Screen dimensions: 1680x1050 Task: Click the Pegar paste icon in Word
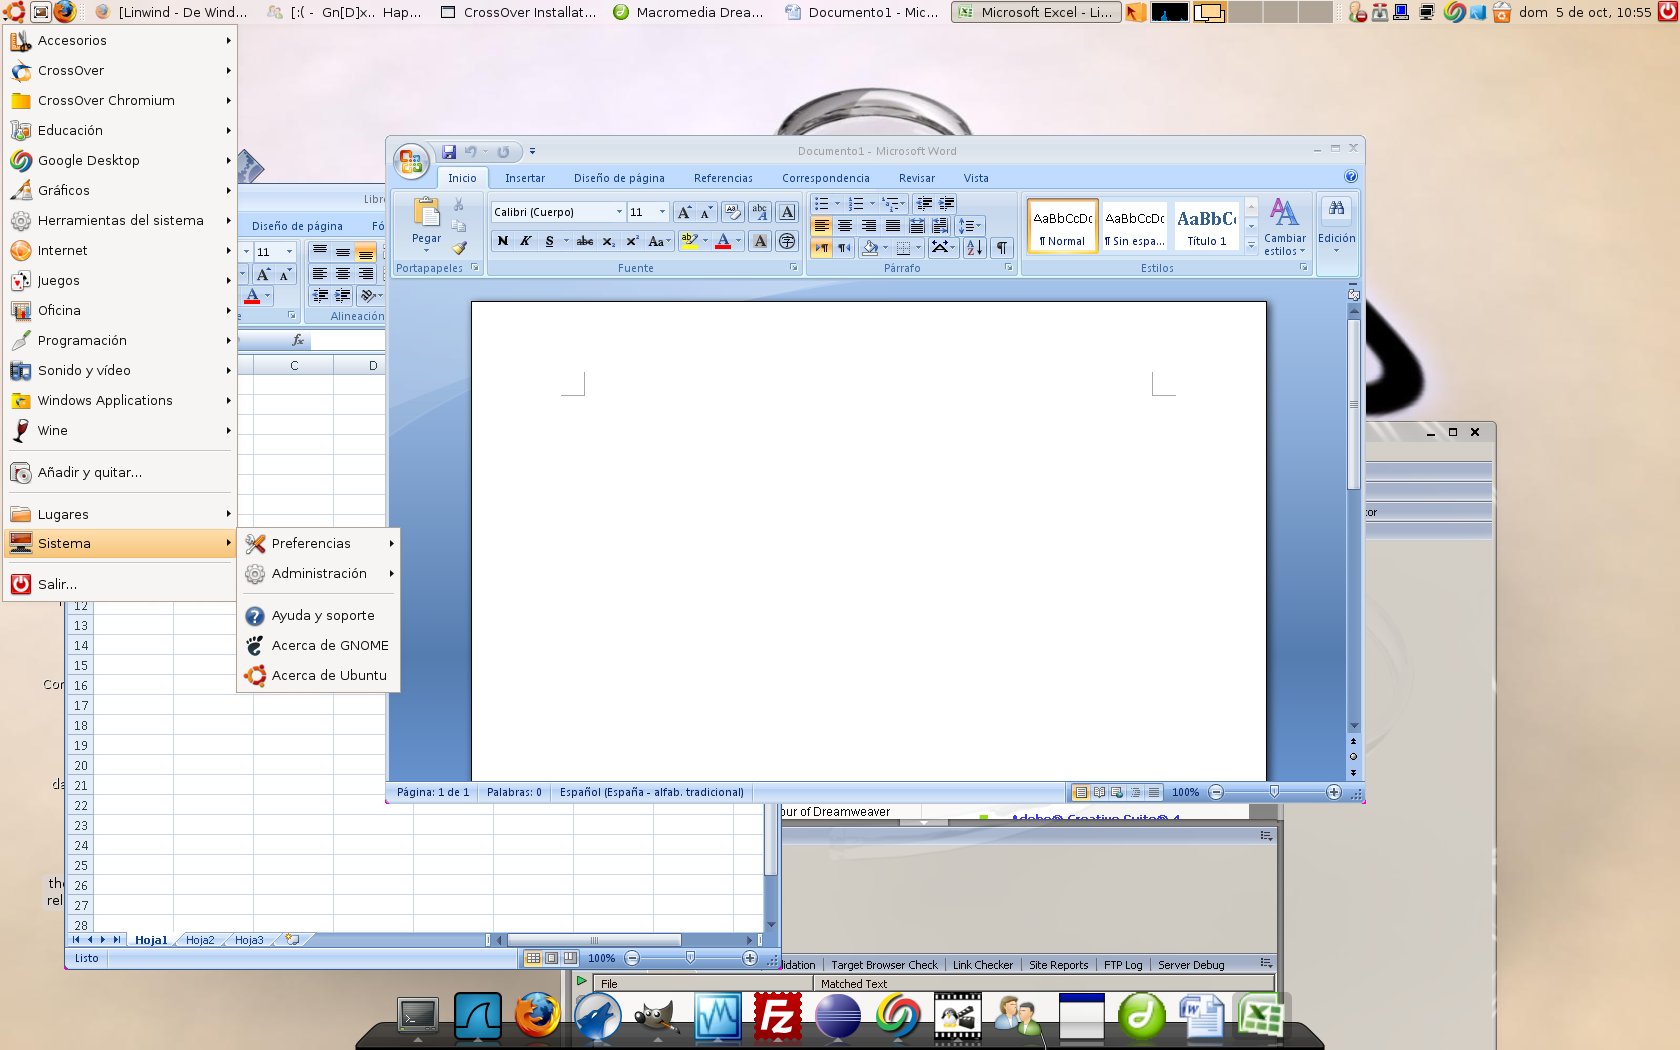click(426, 213)
